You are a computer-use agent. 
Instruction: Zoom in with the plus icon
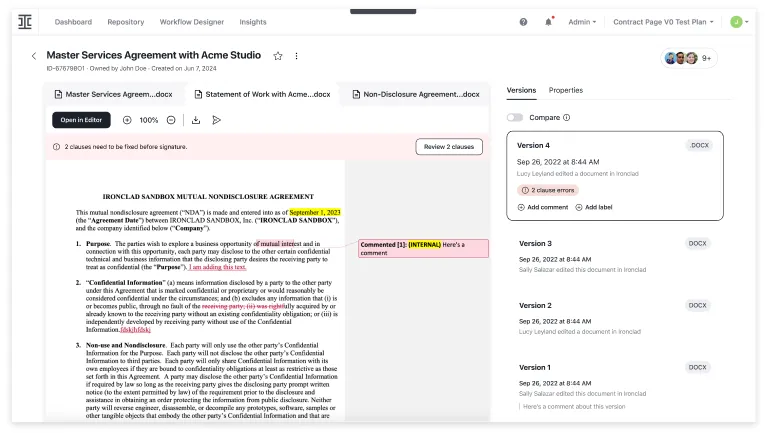(x=127, y=120)
